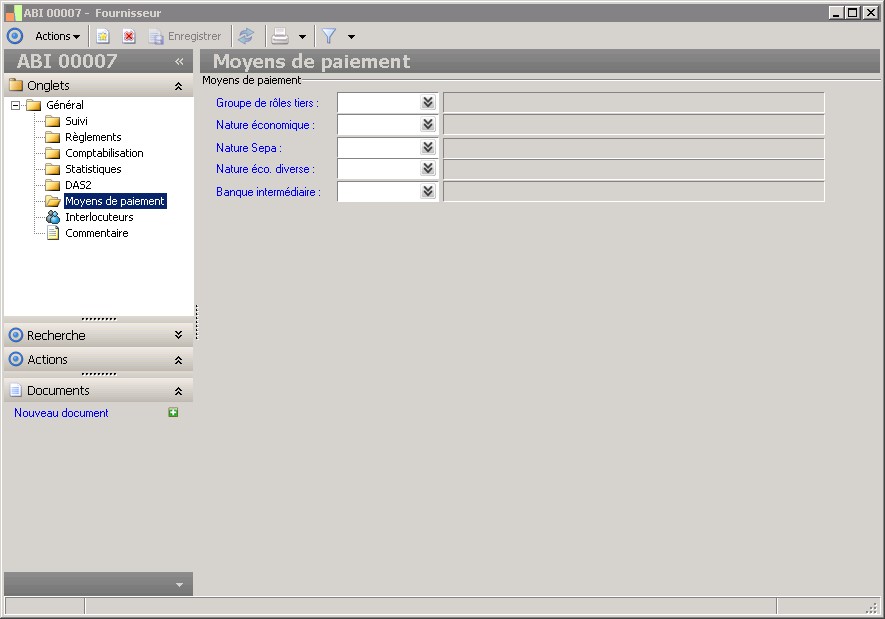This screenshot has width=885, height=619.
Task: Select Interlocuteurs in the tree
Action: coord(99,217)
